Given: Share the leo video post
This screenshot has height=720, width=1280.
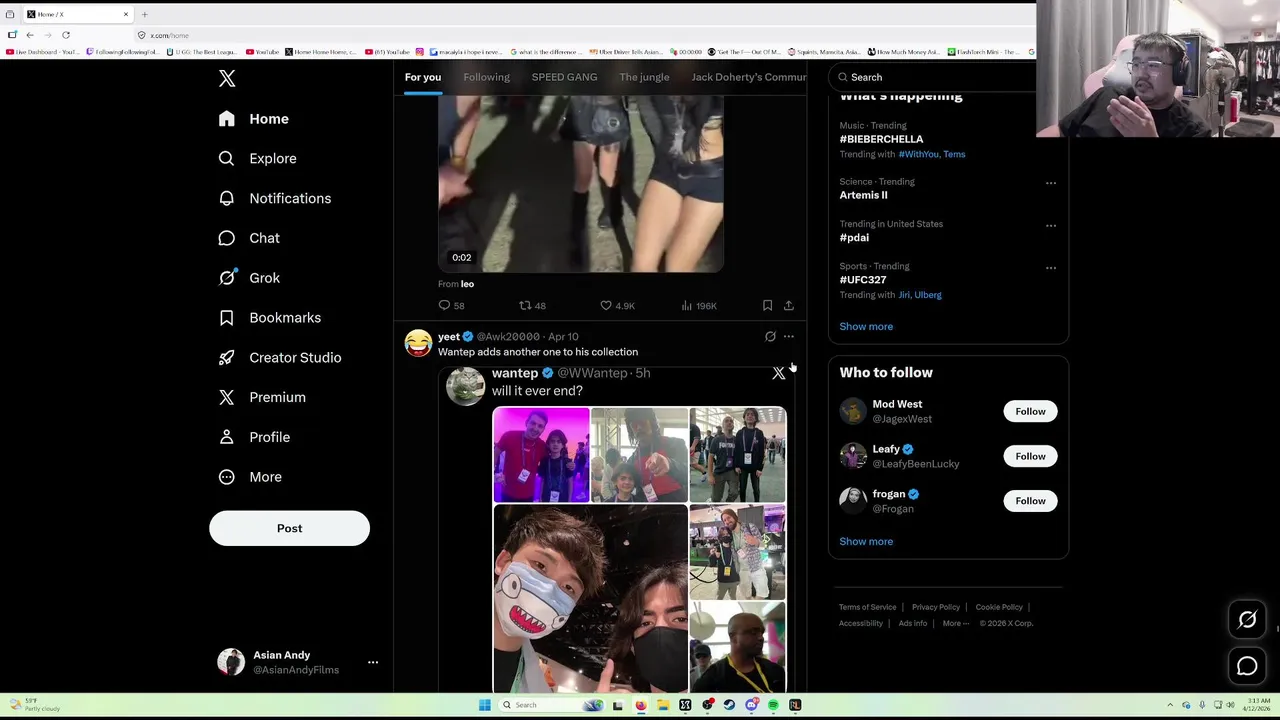Looking at the screenshot, I should tap(789, 306).
